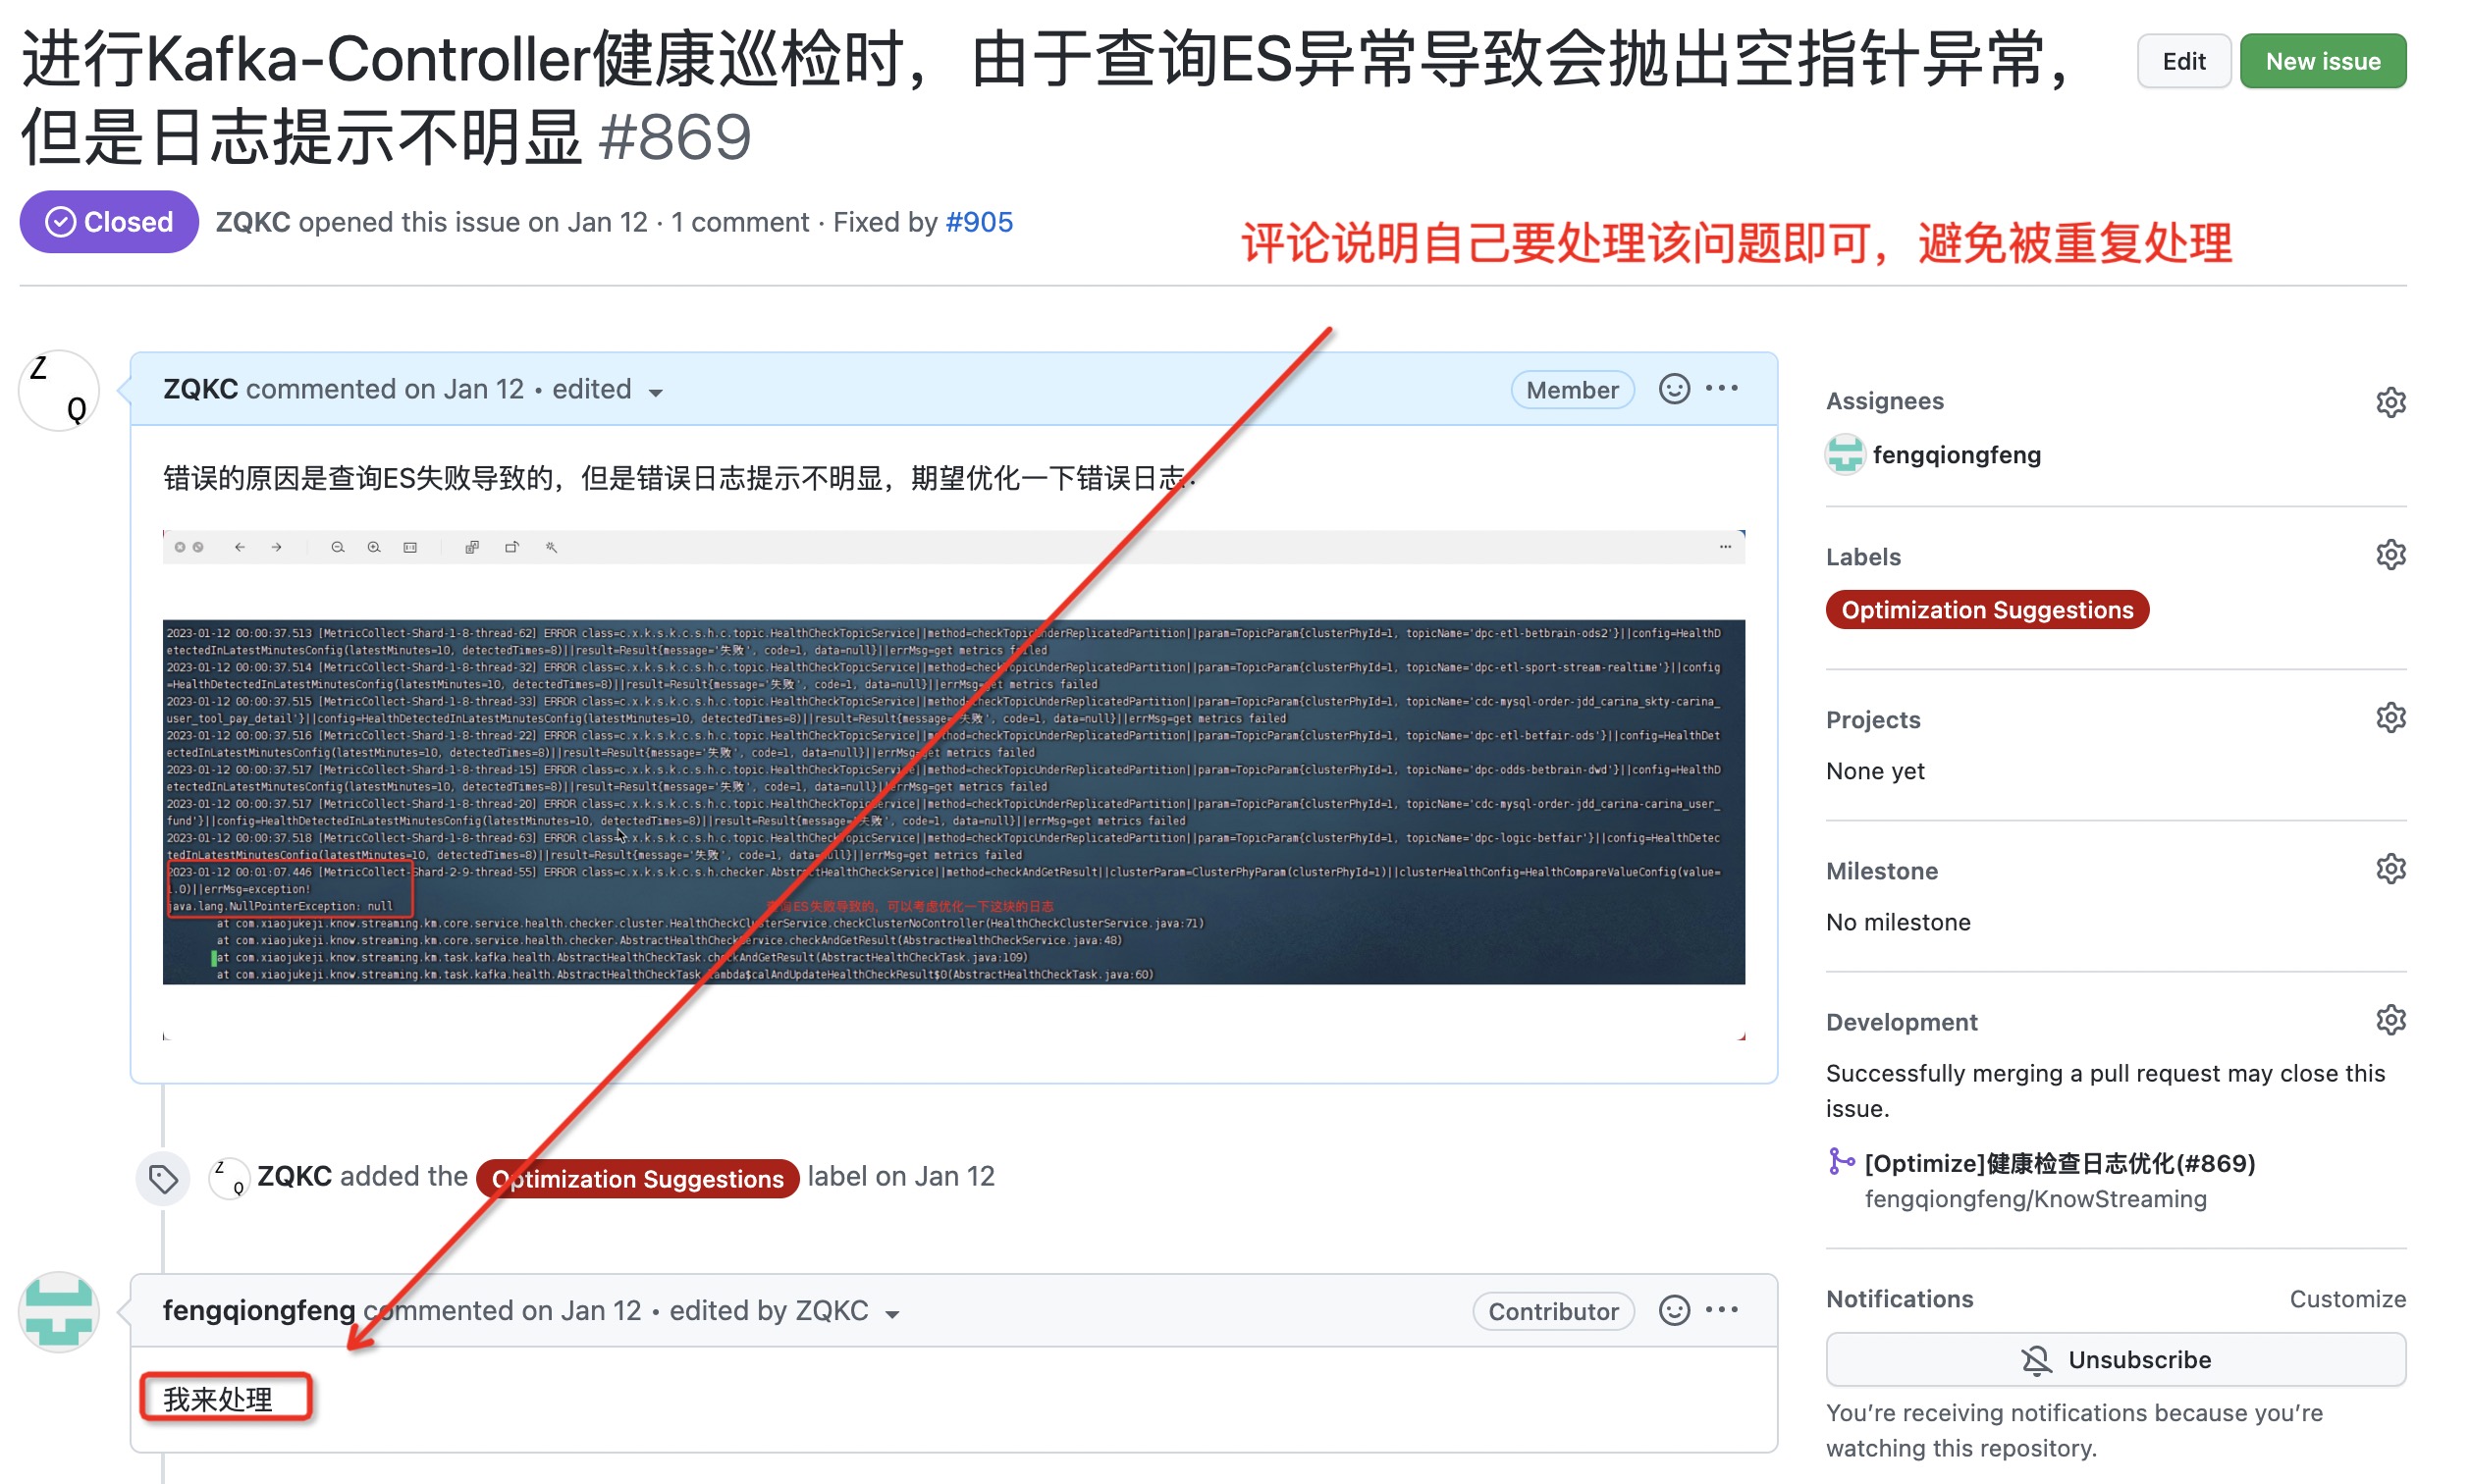Image resolution: width=2470 pixels, height=1484 pixels.
Task: Click the New issue button
Action: pyautogui.click(x=2321, y=62)
